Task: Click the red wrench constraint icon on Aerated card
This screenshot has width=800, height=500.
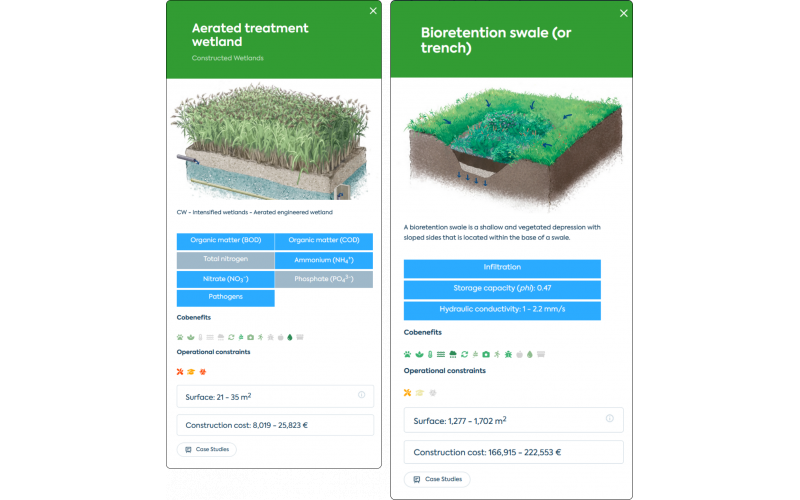Action: click(x=180, y=371)
